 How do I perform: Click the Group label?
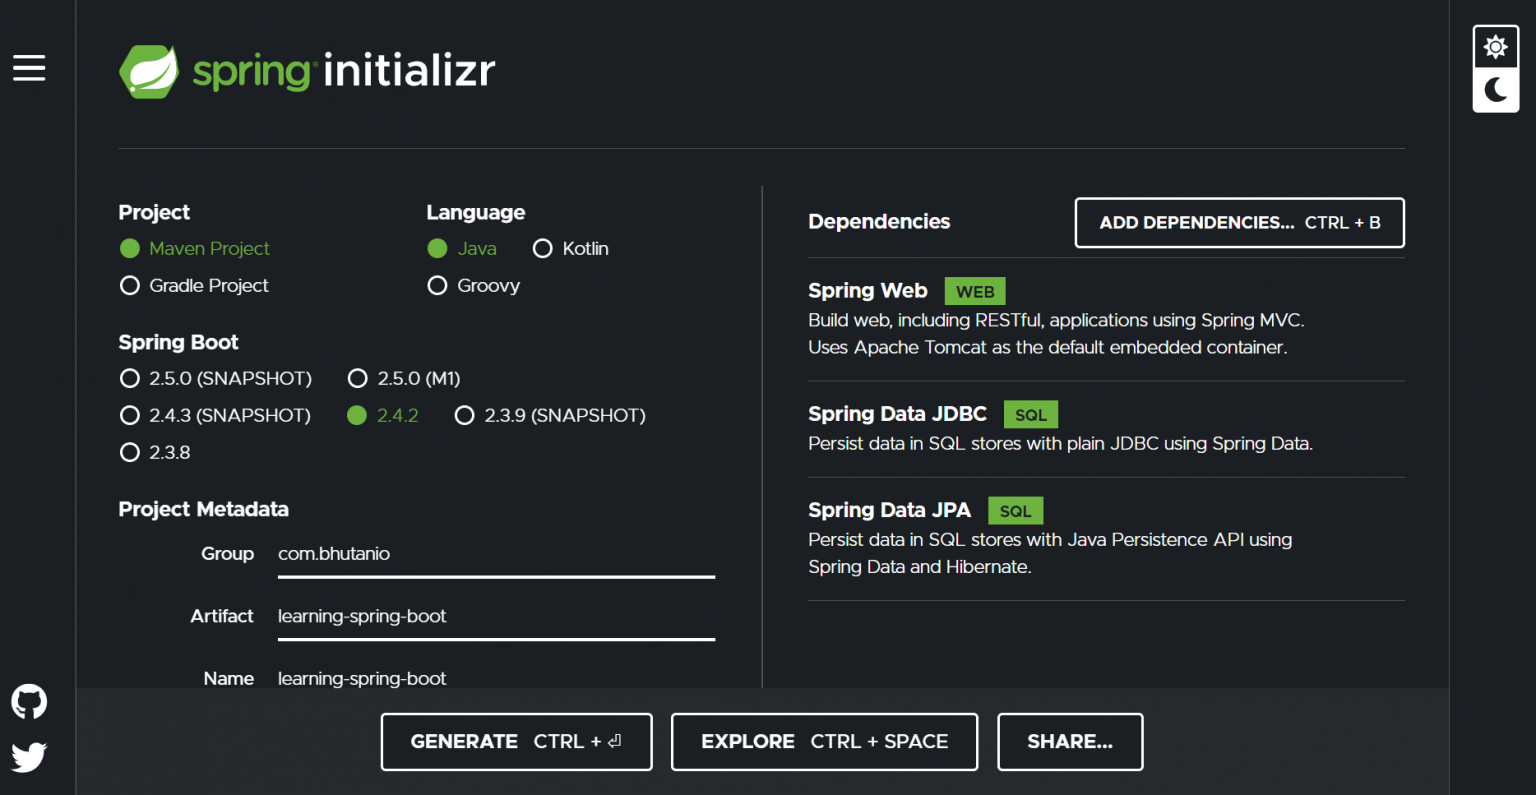pos(228,554)
